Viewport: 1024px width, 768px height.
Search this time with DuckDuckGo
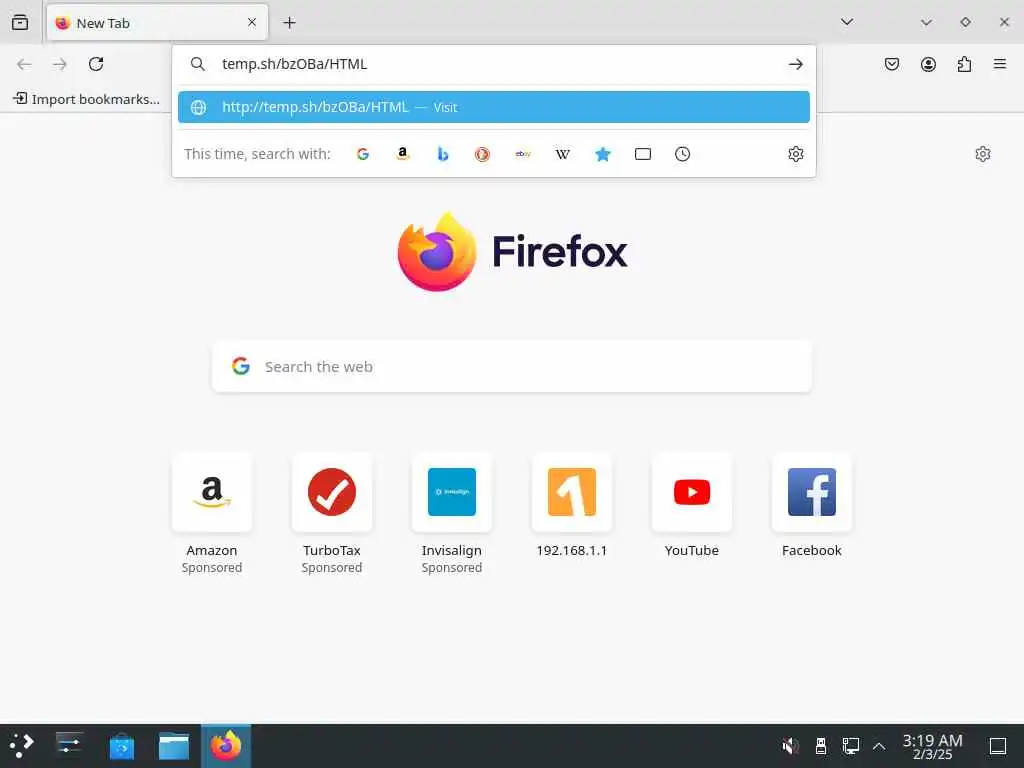483,154
